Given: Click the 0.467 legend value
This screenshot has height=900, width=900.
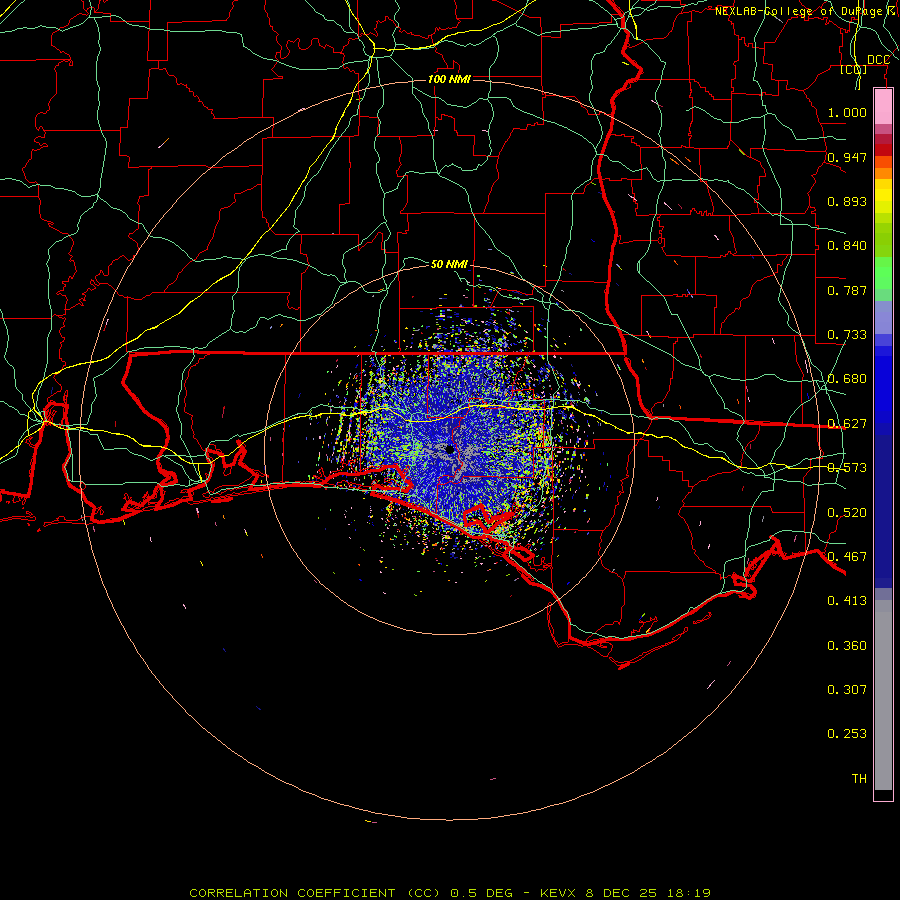Looking at the screenshot, I should [x=847, y=557].
